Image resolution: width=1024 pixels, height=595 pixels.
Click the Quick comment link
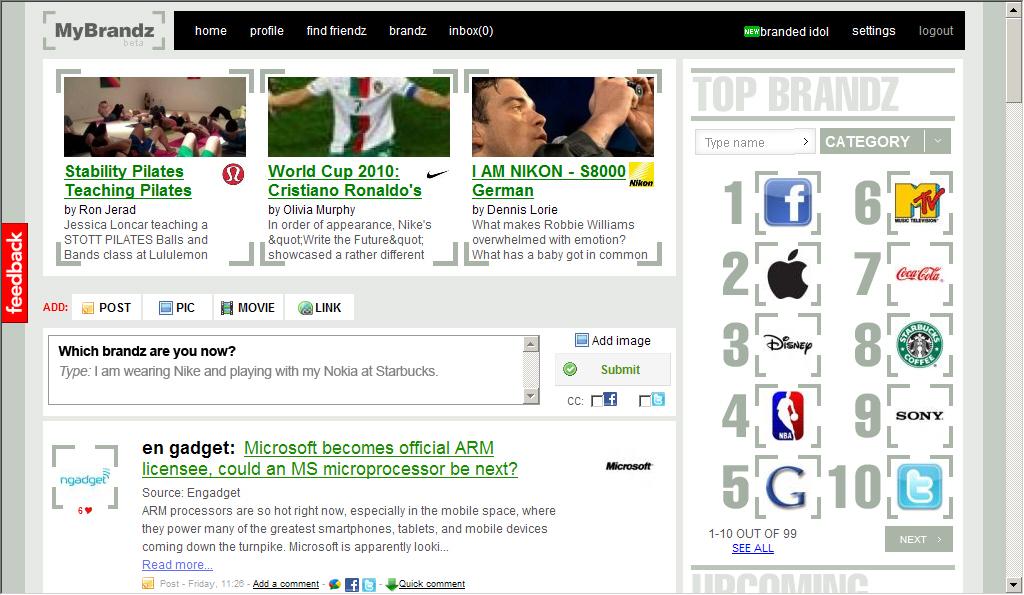(x=432, y=584)
